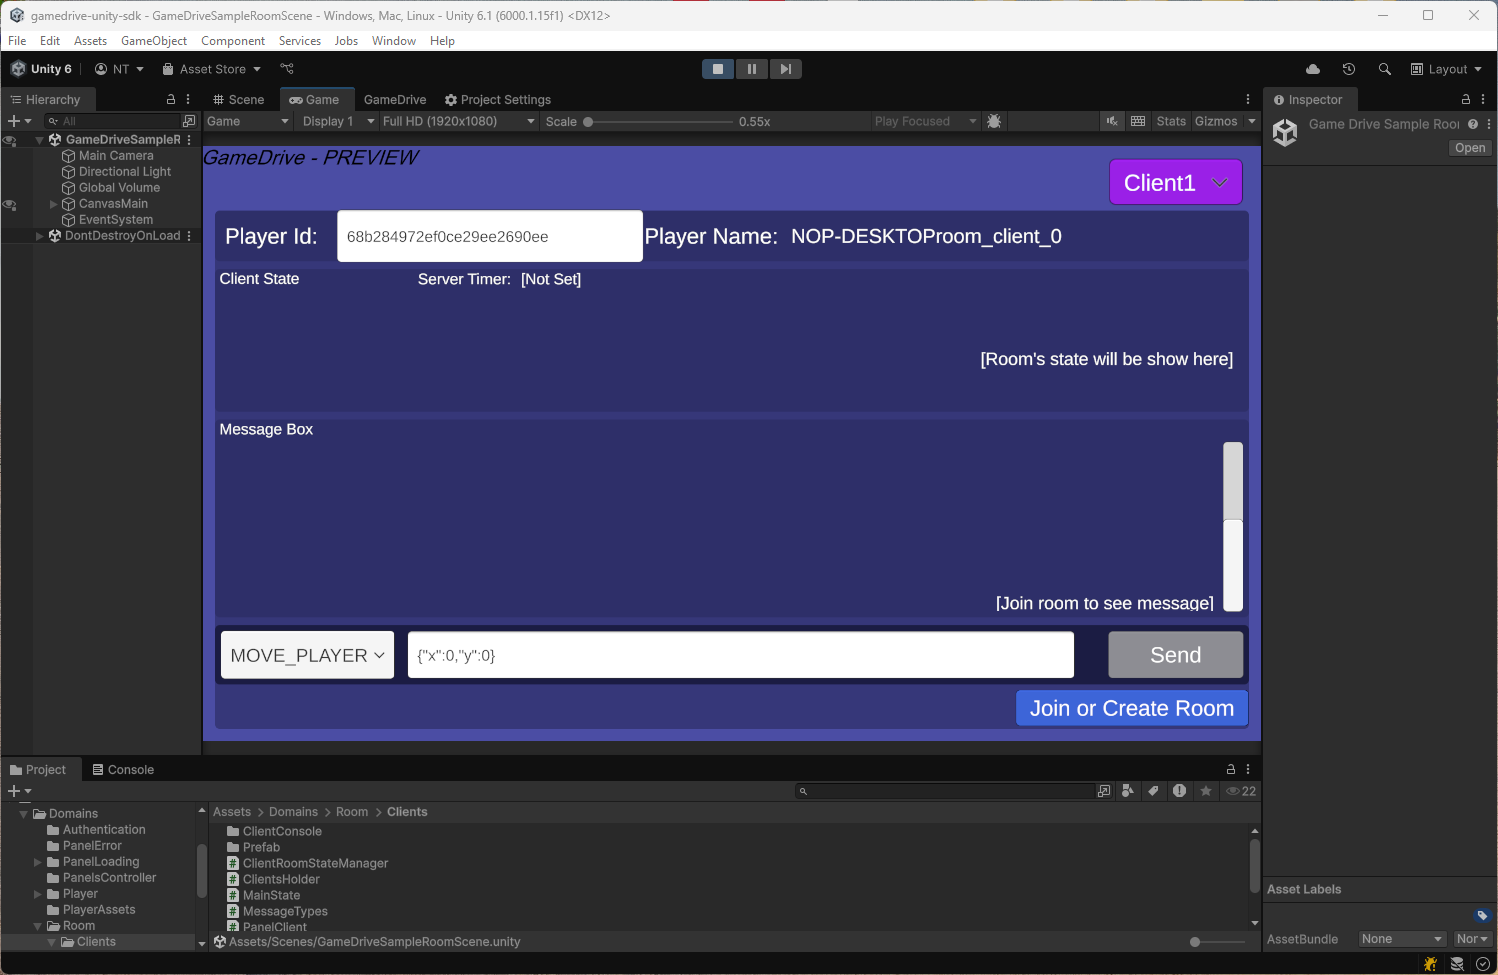Viewport: 1498px width, 975px height.
Task: Open the MOVE_PLAYER message type dropdown
Action: click(x=307, y=655)
